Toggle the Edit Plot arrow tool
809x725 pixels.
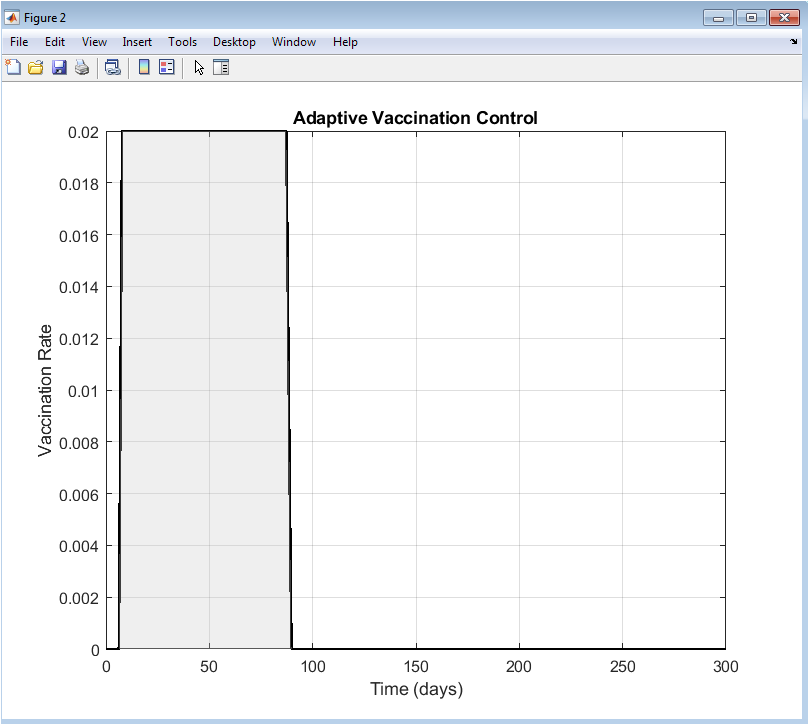[x=199, y=68]
